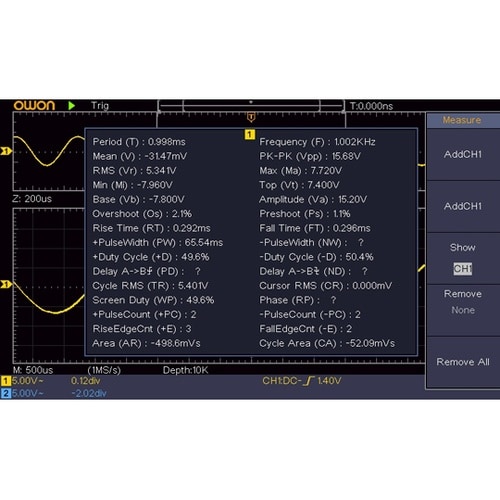Image resolution: width=500 pixels, height=500 pixels.
Task: Open the Show channel option
Action: pos(463,258)
